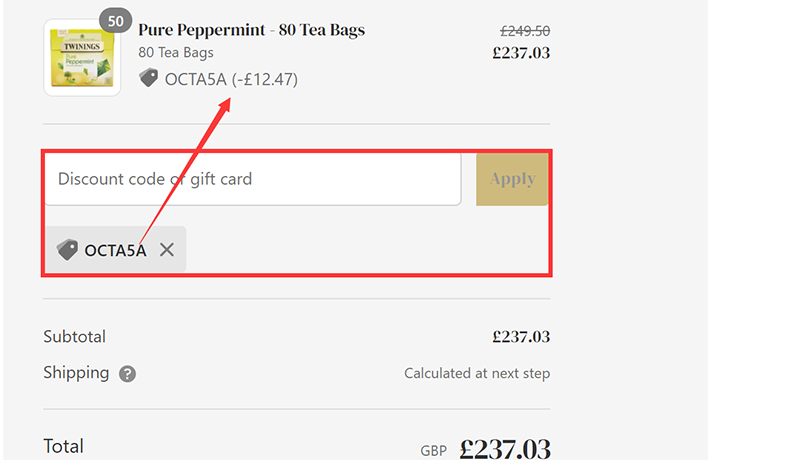Click the Total amount £237.03
800x460 pixels.
pyautogui.click(x=505, y=449)
